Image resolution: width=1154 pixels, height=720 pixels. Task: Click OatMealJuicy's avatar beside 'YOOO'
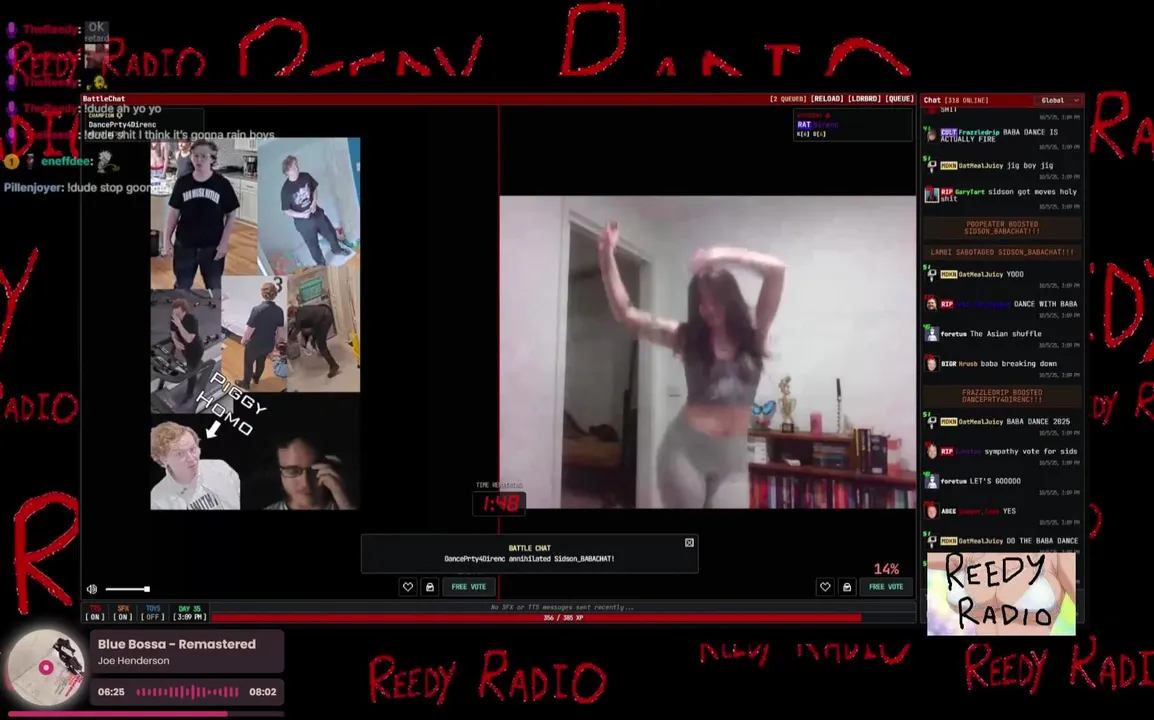click(x=932, y=275)
